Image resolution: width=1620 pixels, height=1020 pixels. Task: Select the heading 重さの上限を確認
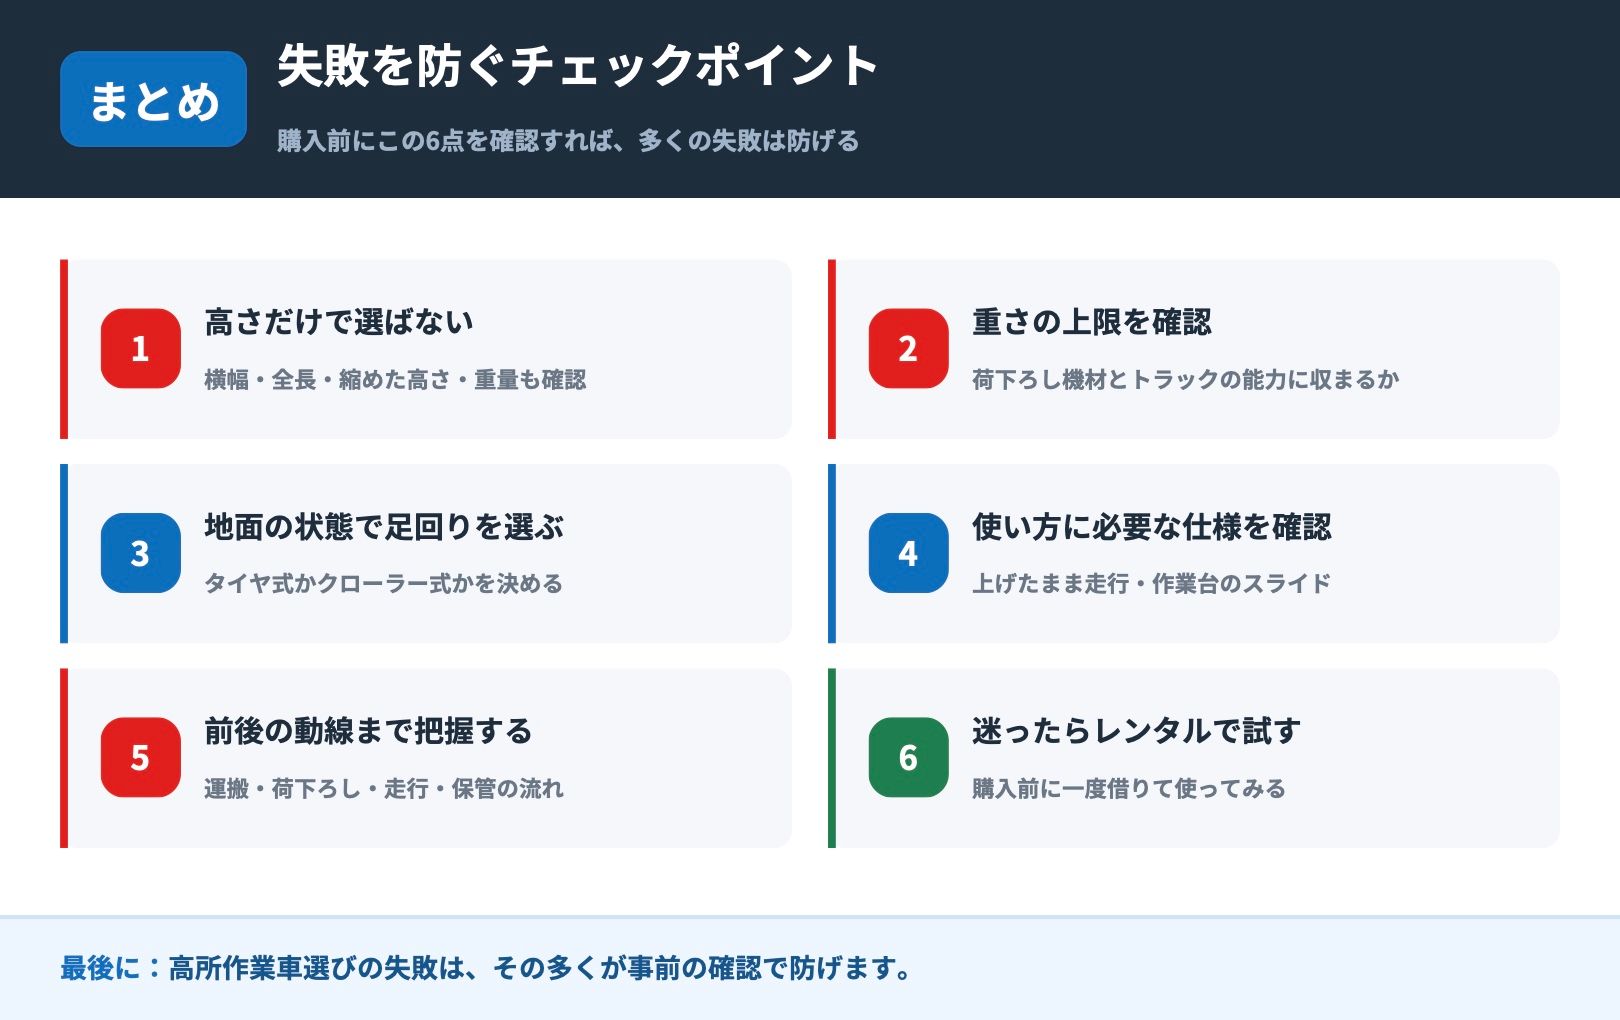(x=1091, y=322)
